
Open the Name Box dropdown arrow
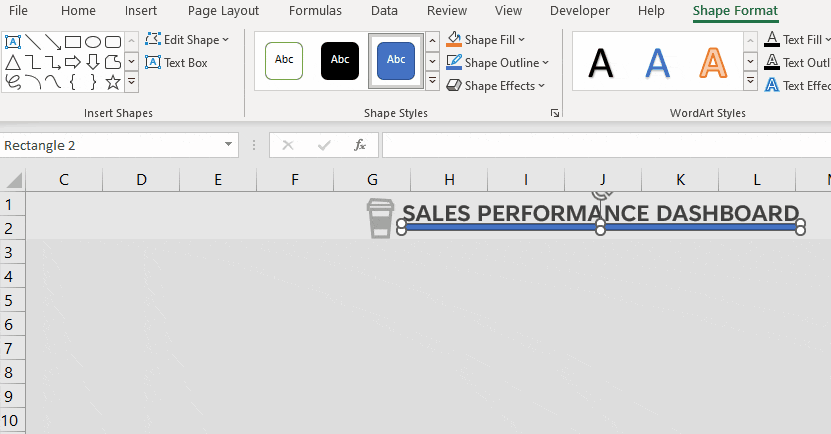coord(229,146)
